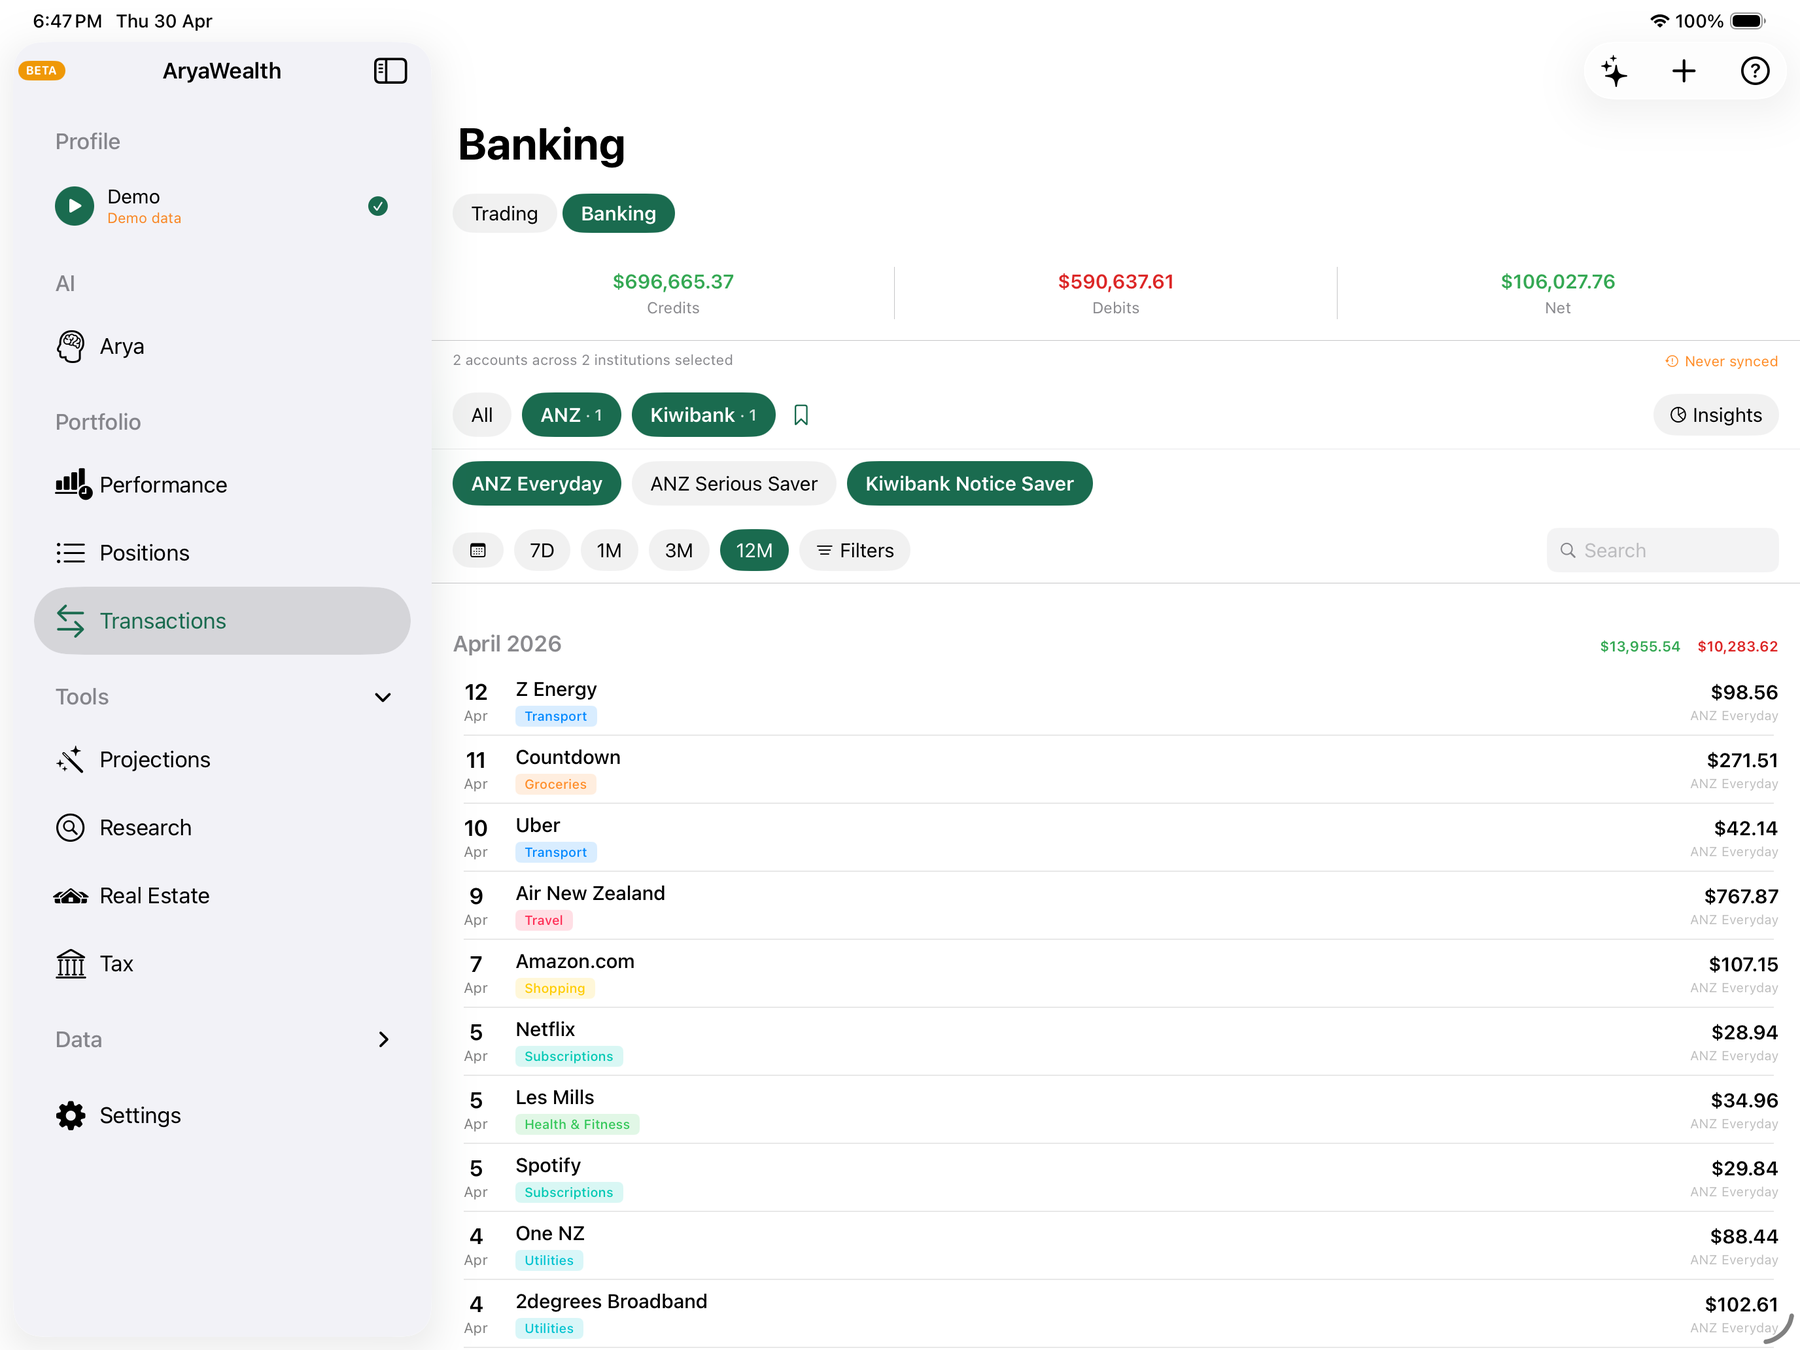Click the Never synced clock icon

click(x=1671, y=361)
